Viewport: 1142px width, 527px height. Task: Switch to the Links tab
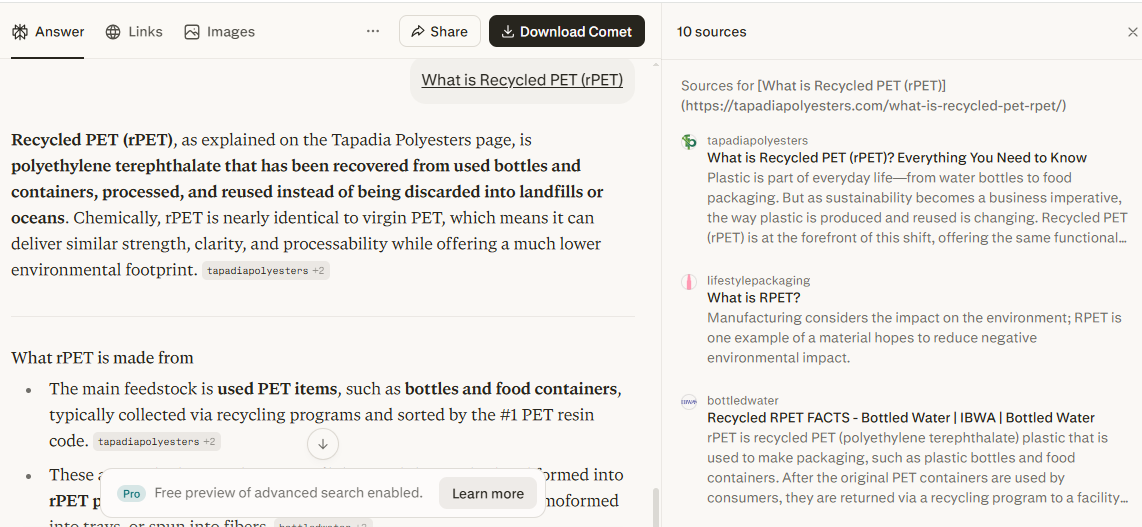coord(134,31)
